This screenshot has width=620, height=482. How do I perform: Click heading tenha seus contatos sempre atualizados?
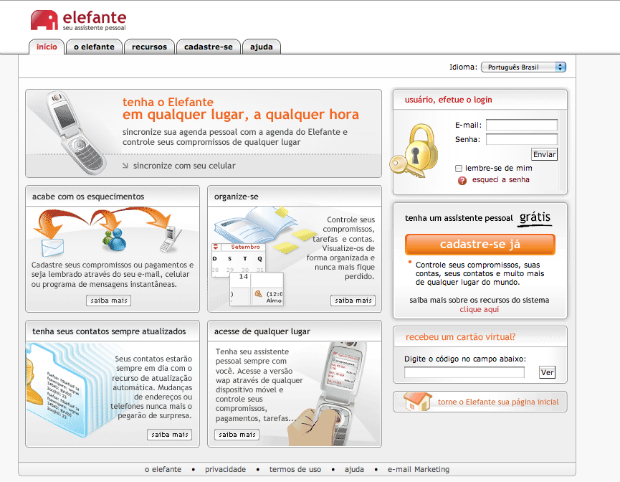(109, 331)
